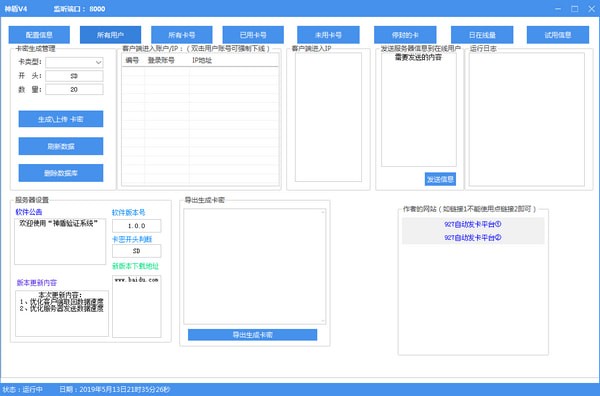Open the 配置信息 tab button
Screen dimensions: 600x396
coord(39,35)
